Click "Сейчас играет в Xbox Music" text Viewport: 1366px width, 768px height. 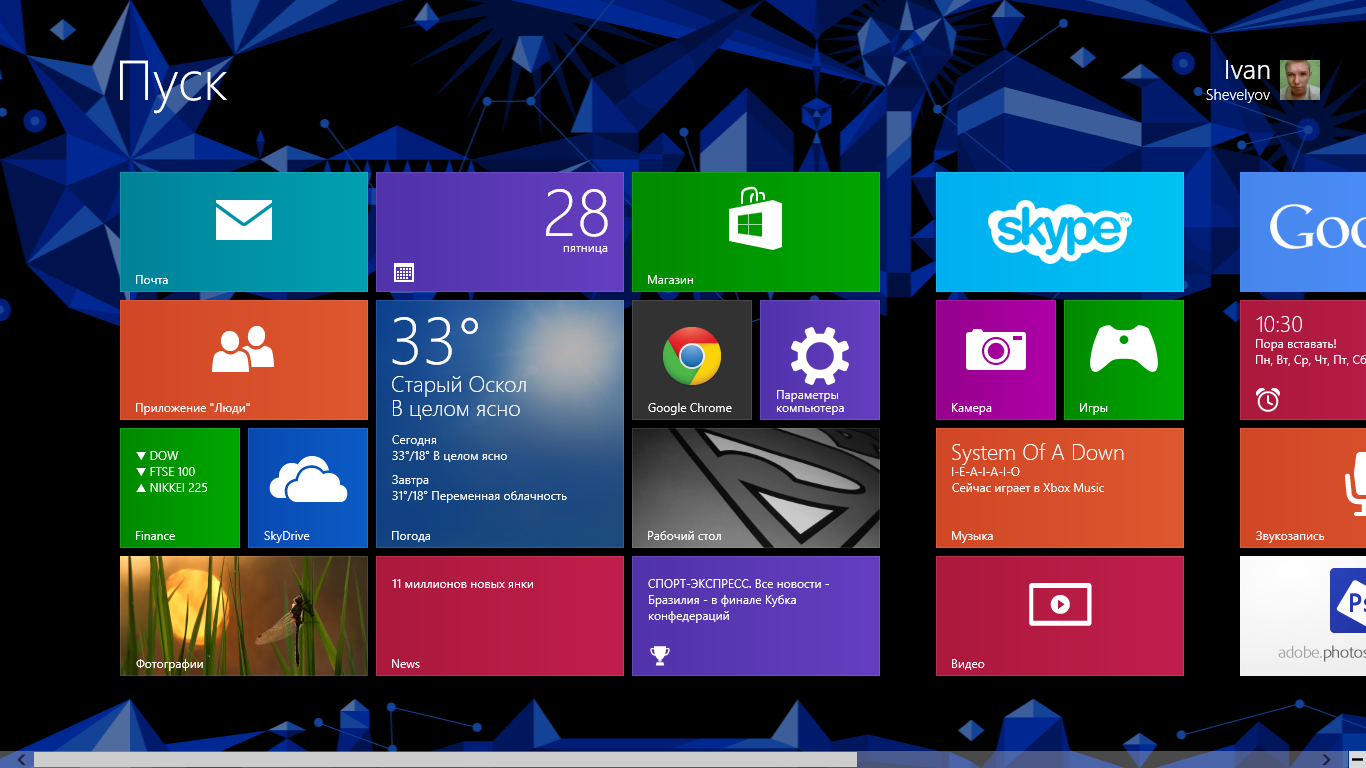pos(1028,488)
